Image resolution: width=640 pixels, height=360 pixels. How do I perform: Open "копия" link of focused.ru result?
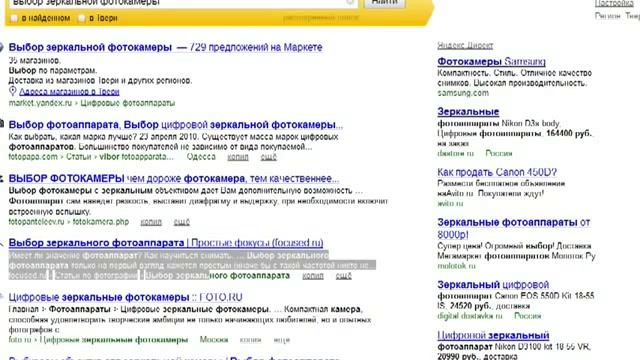pyautogui.click(x=313, y=276)
